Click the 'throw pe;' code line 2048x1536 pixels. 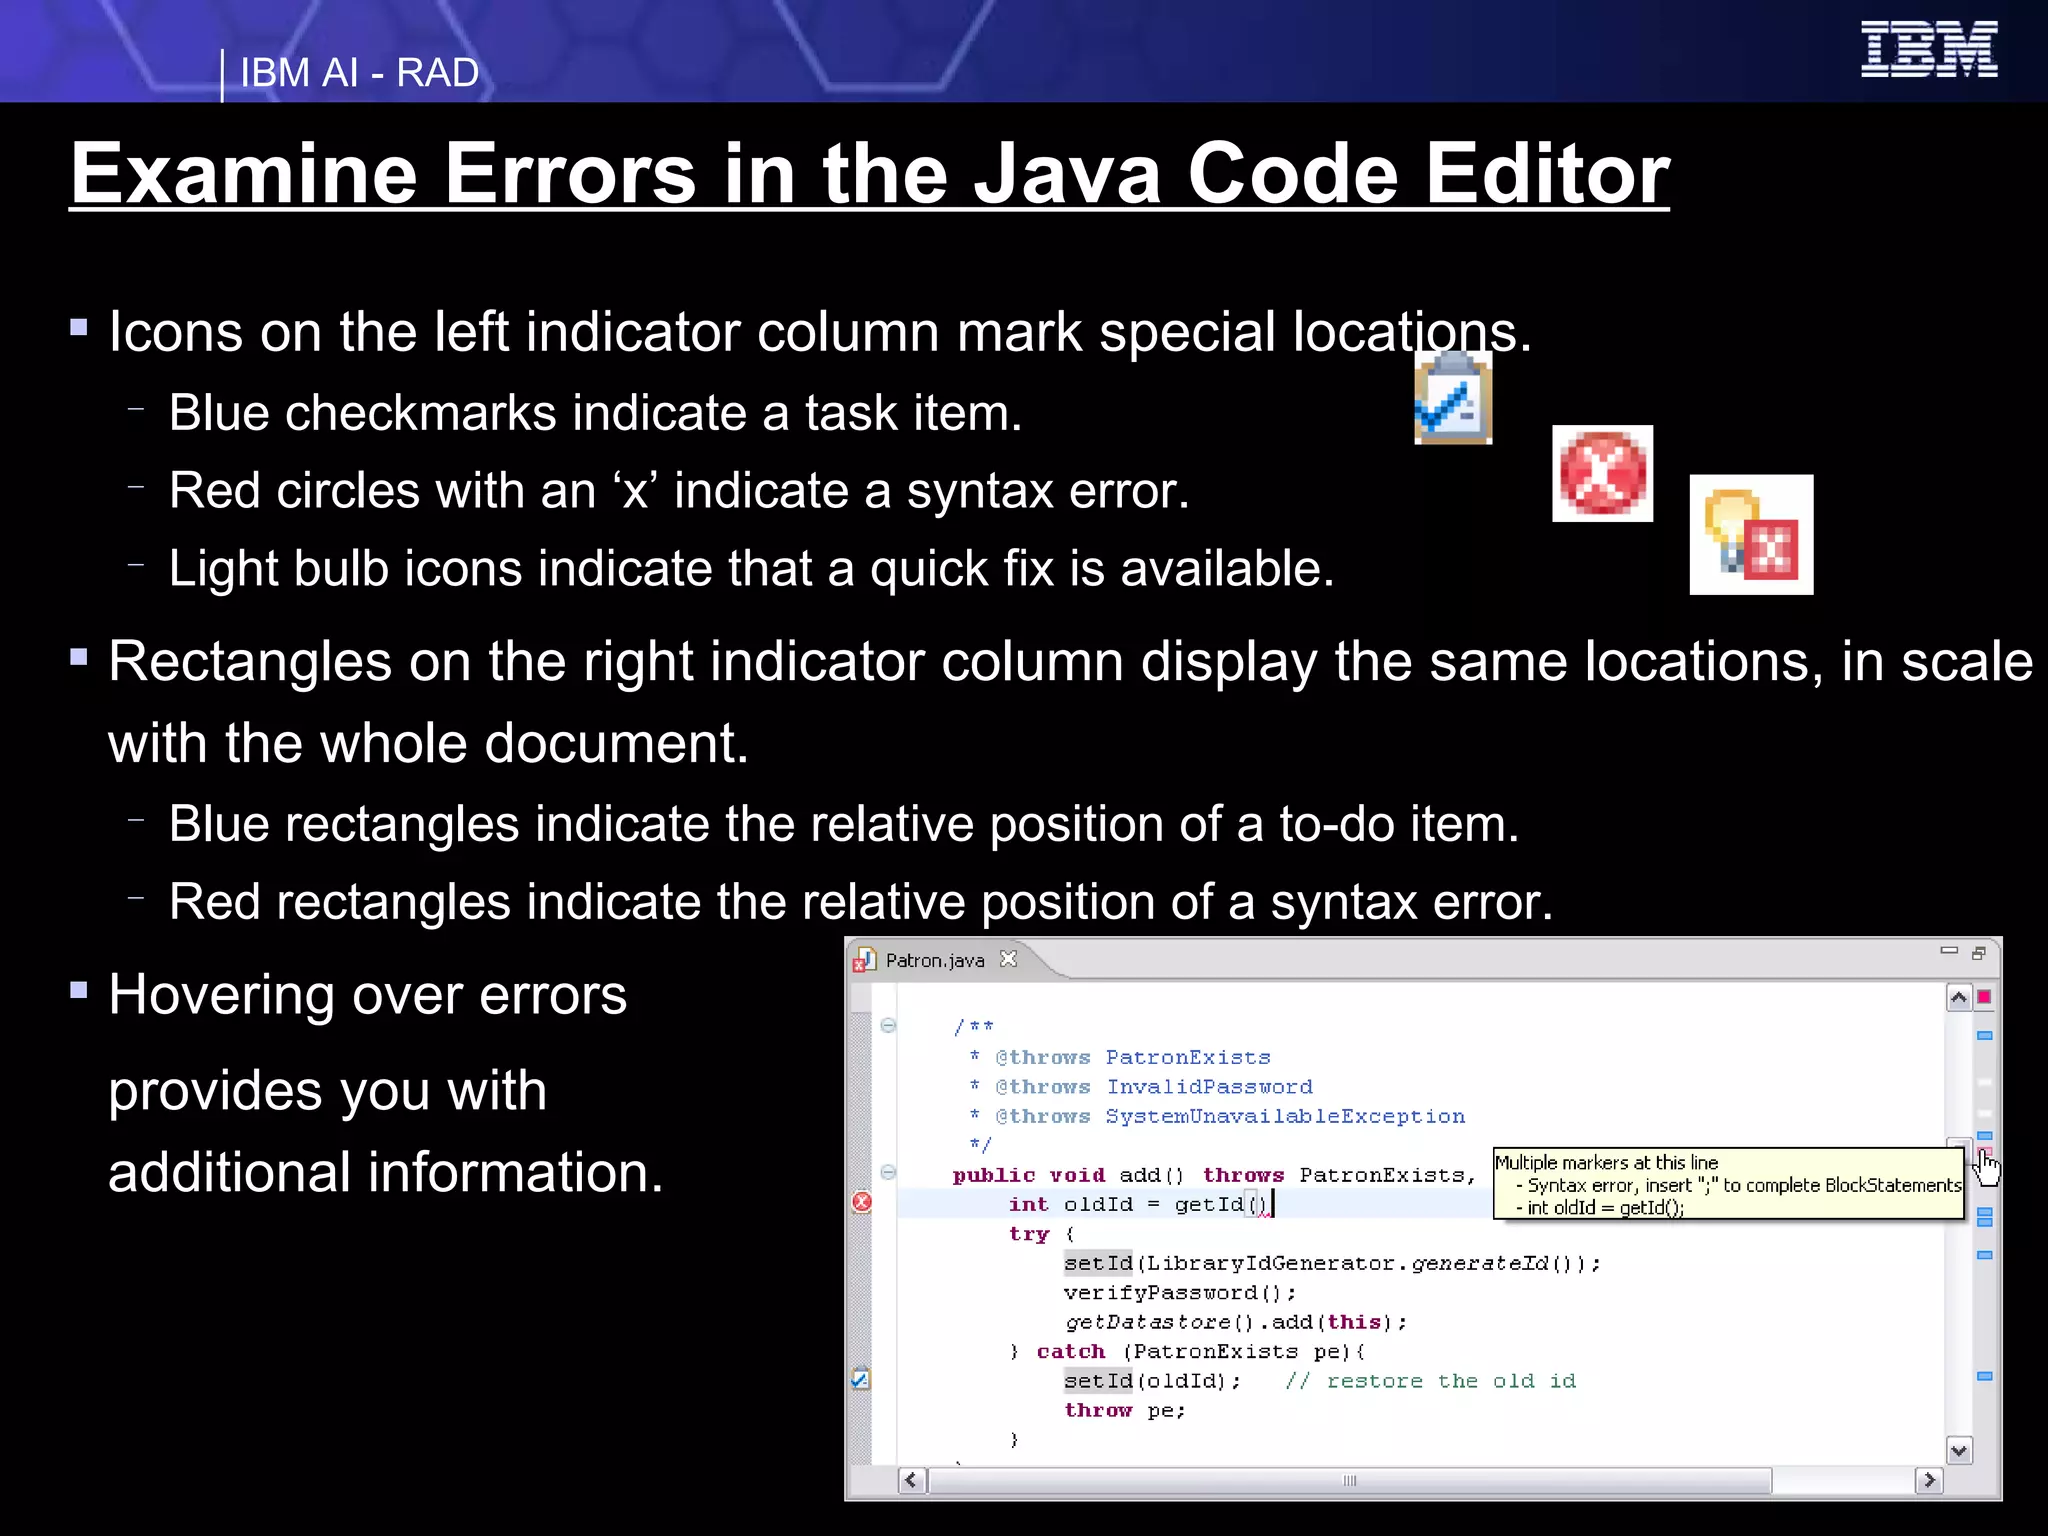tap(1125, 1410)
